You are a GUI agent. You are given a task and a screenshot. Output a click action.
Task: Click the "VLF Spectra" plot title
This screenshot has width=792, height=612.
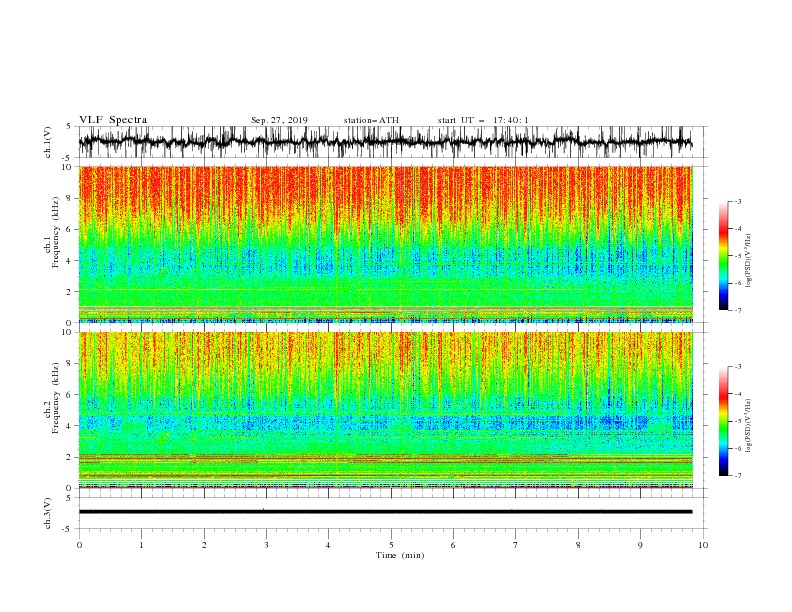click(x=113, y=120)
